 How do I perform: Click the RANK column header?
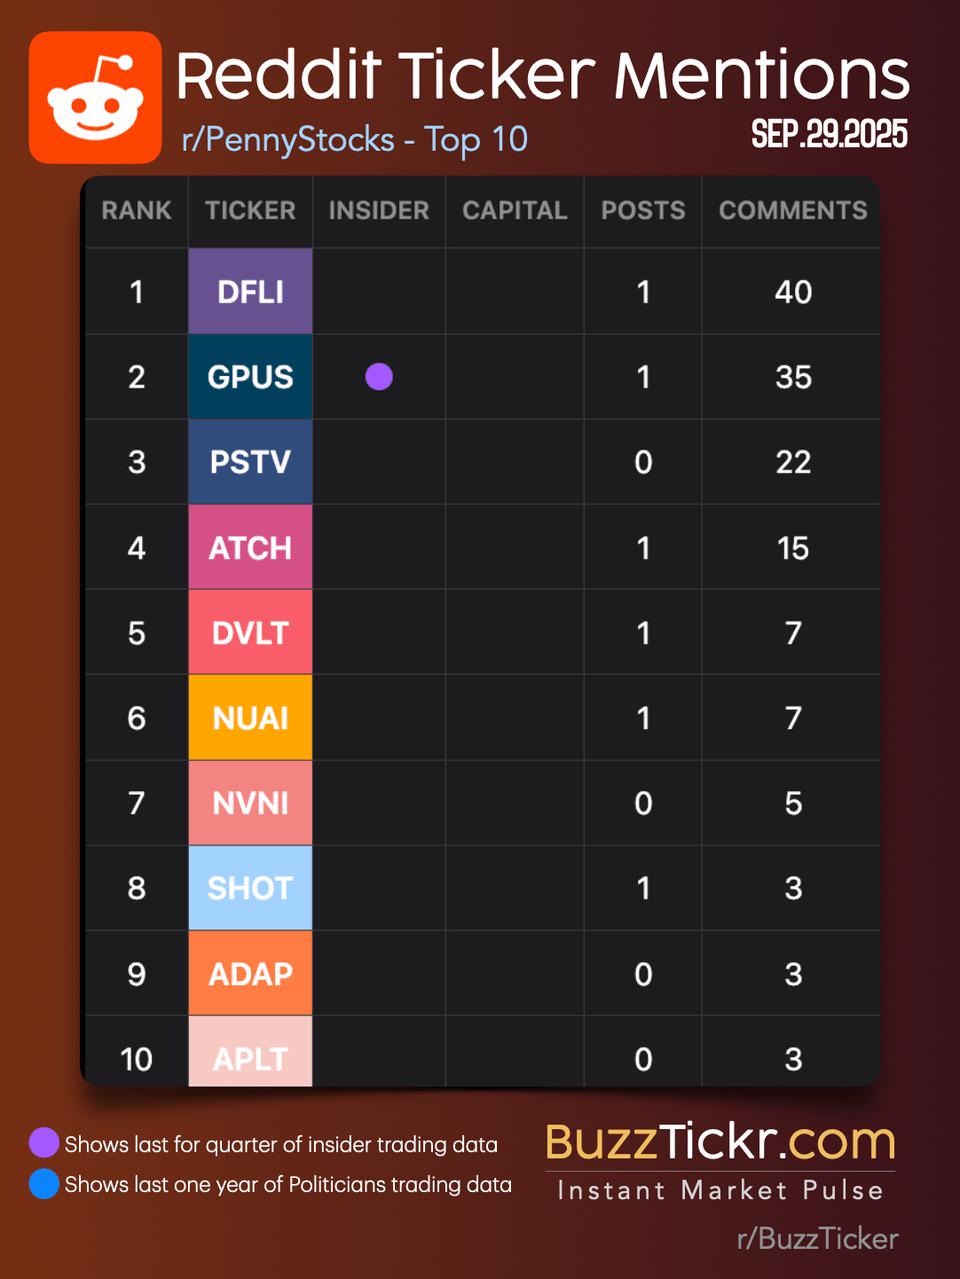[x=136, y=211]
